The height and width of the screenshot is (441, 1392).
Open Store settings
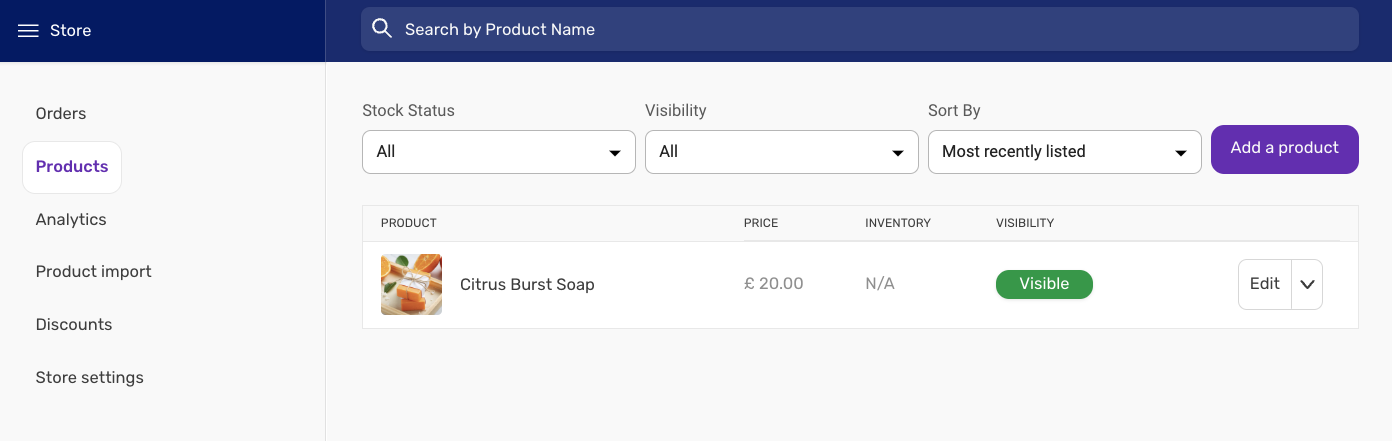point(90,377)
